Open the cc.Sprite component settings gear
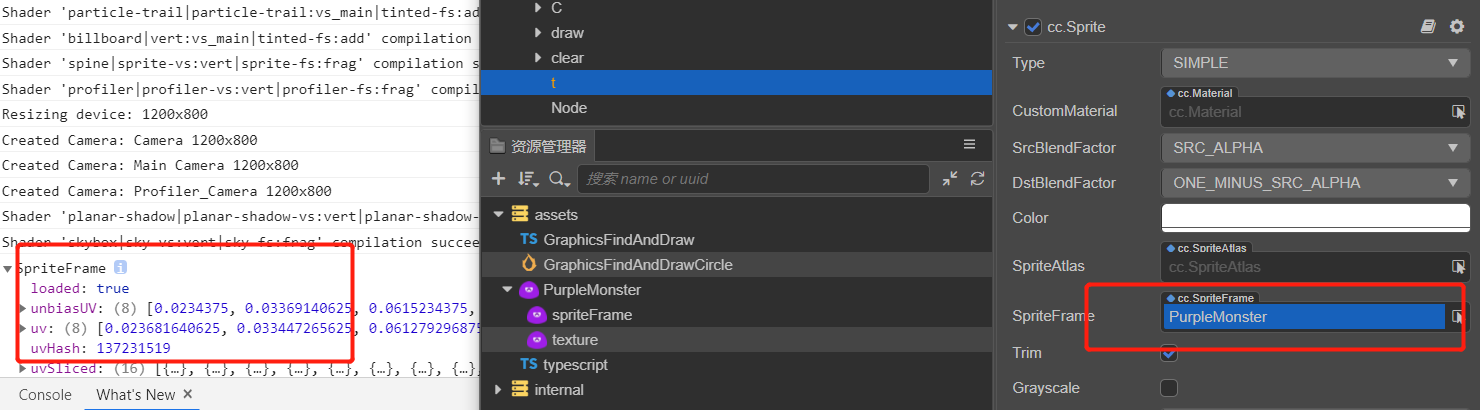The width and height of the screenshot is (1480, 410). [1456, 27]
